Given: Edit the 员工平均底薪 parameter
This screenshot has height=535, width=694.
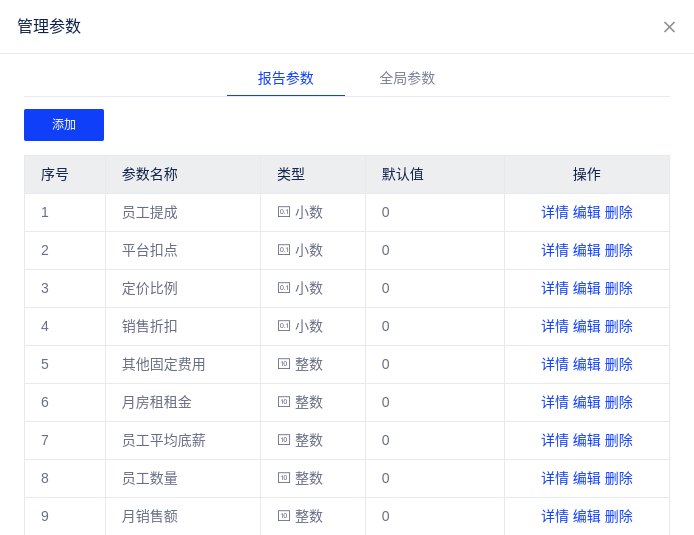Looking at the screenshot, I should point(587,440).
